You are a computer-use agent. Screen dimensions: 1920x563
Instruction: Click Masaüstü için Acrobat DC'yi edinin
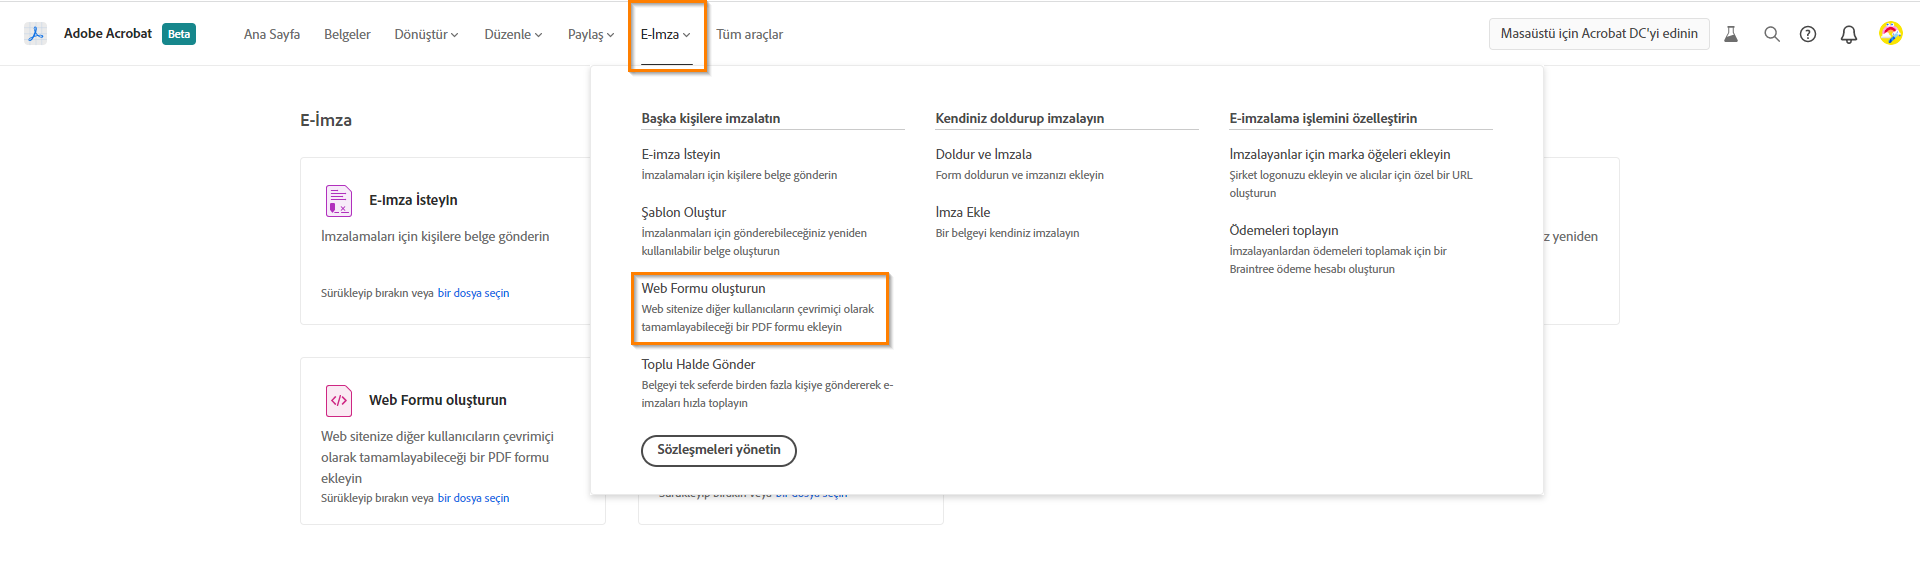coord(1599,34)
